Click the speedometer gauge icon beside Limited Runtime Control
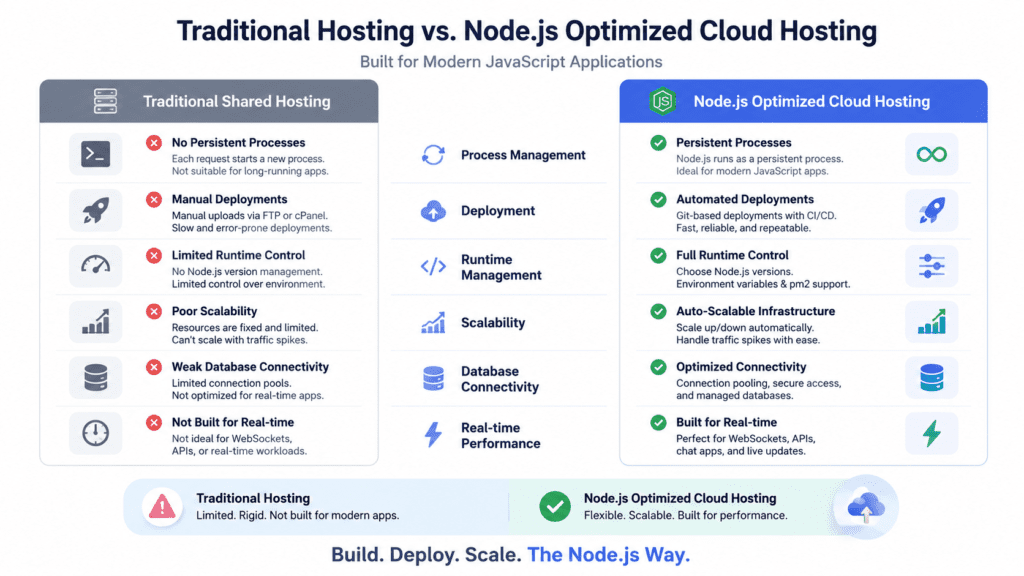Image resolution: width=1024 pixels, height=576 pixels. 95,264
